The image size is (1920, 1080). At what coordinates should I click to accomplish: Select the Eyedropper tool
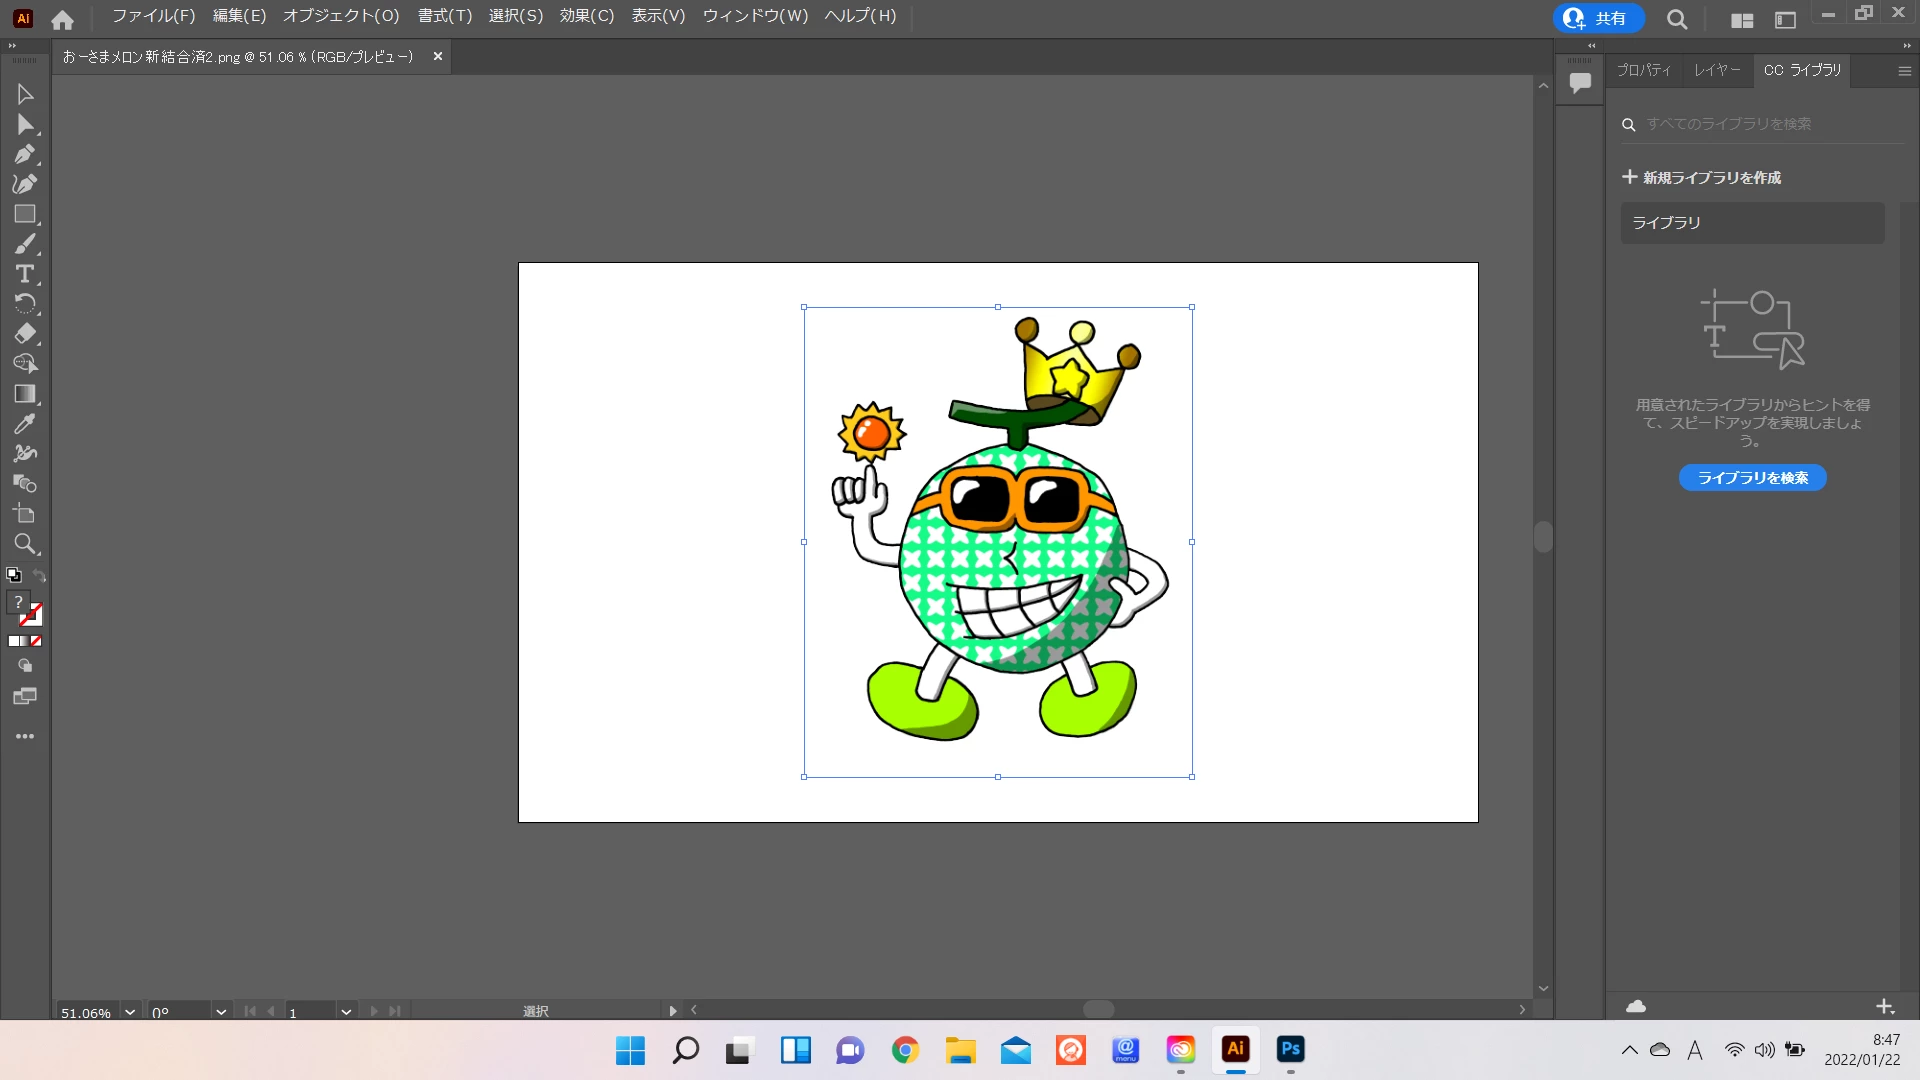(25, 424)
